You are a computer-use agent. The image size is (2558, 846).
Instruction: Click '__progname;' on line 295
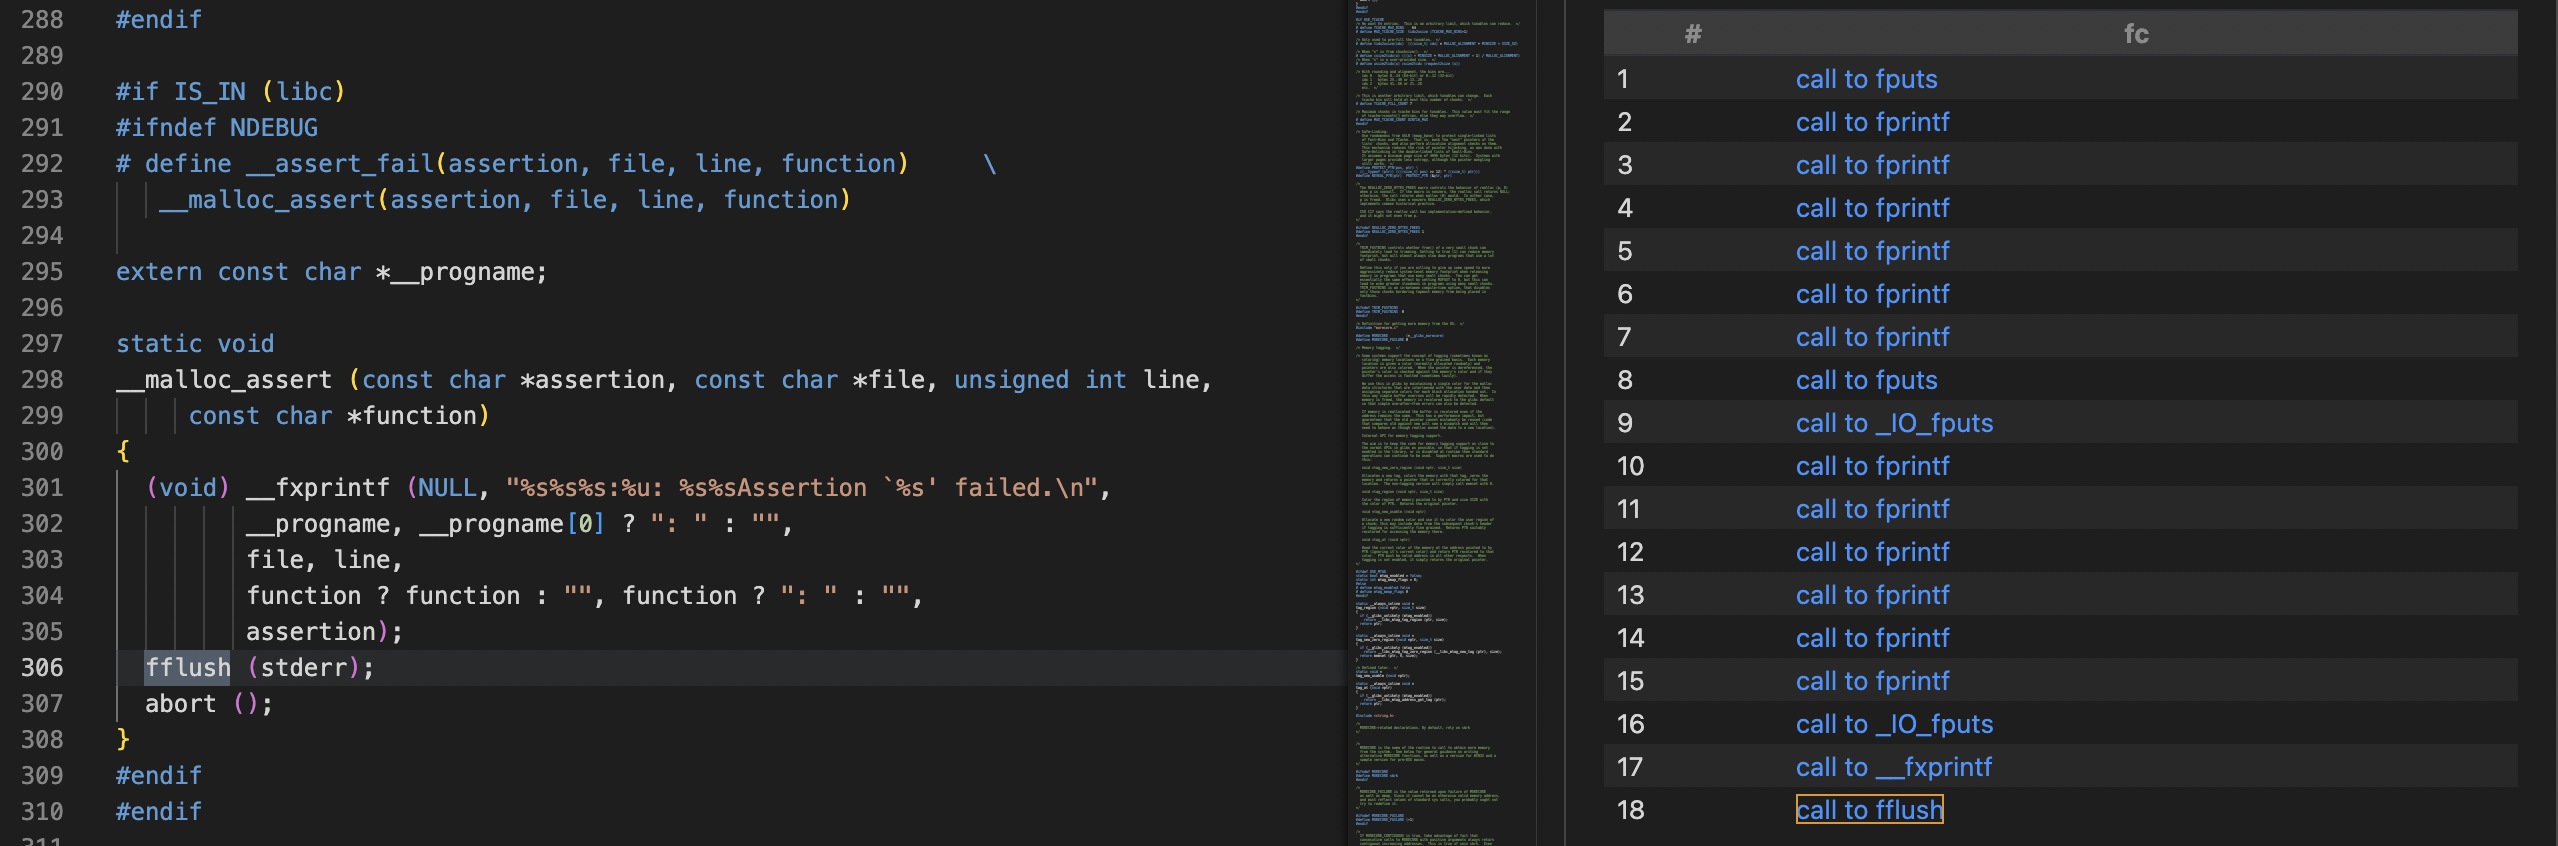[469, 272]
